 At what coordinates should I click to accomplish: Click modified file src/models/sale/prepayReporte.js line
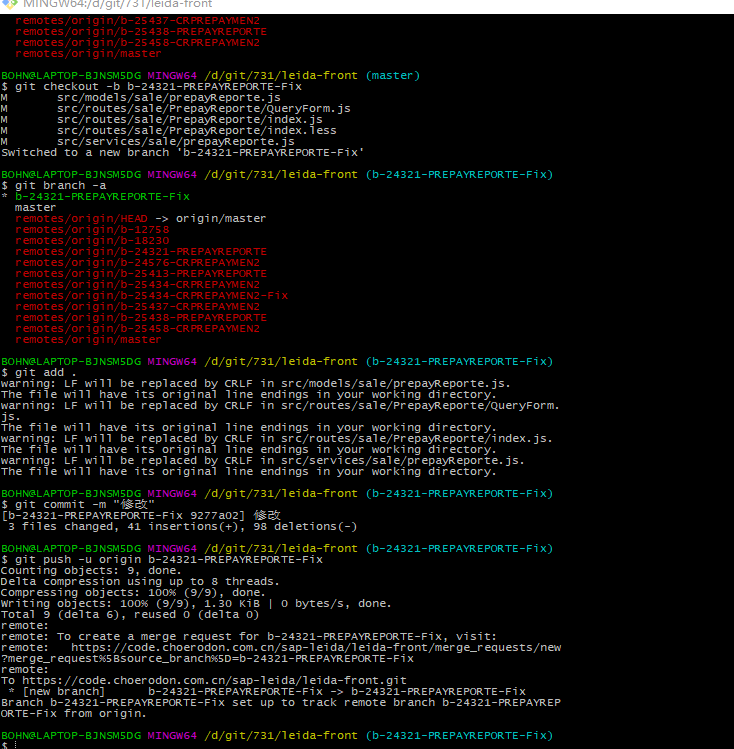[141, 97]
